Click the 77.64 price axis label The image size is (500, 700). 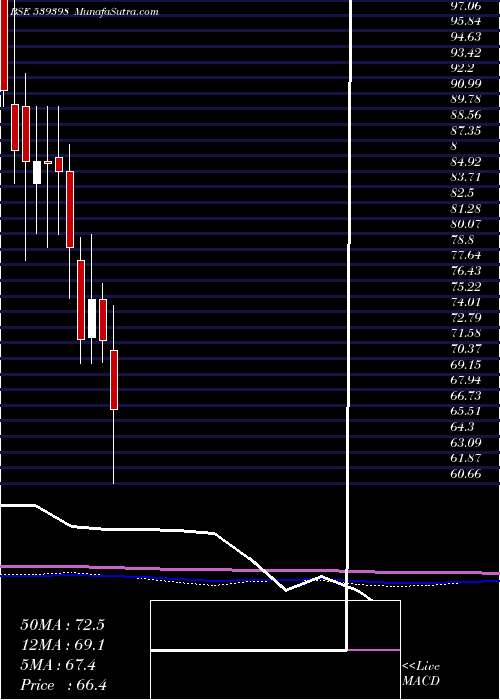466,255
